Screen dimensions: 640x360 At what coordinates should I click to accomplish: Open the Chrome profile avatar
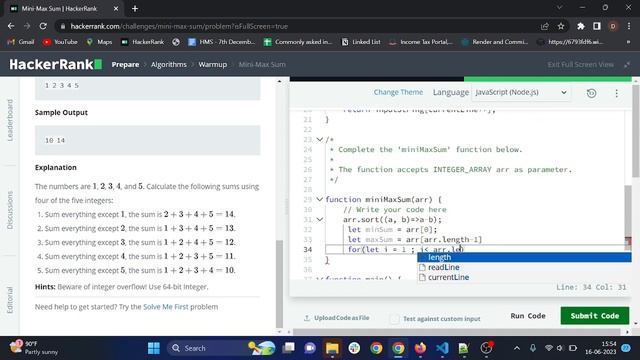pyautogui.click(x=613, y=26)
